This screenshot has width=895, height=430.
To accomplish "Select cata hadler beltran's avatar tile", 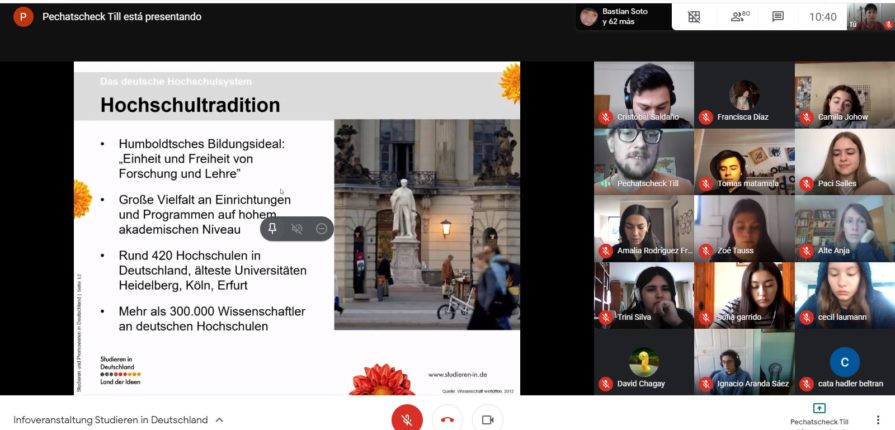I will (x=844, y=362).
